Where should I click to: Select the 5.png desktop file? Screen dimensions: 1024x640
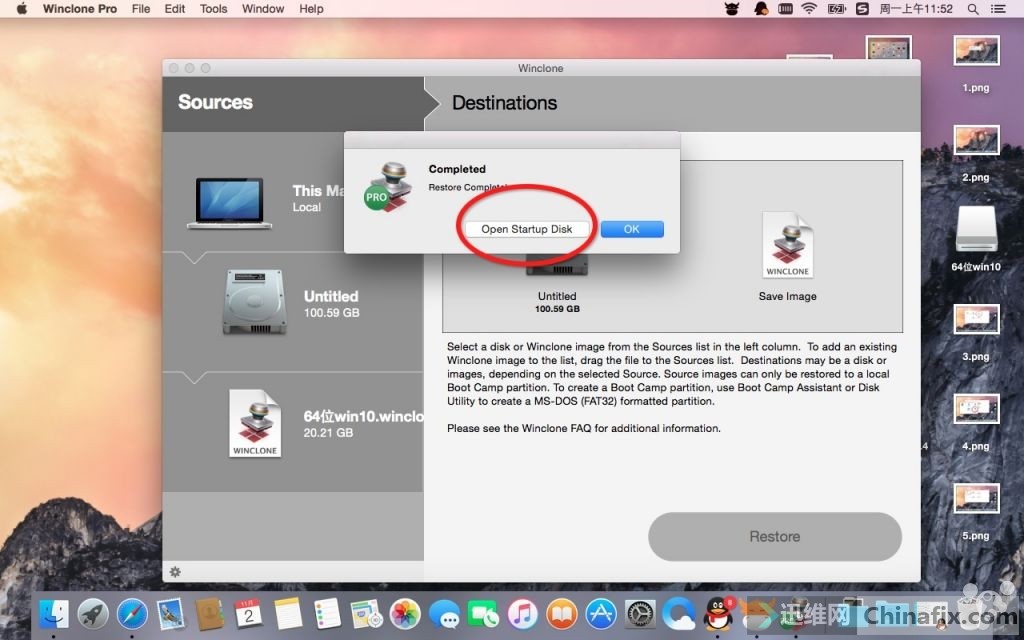click(976, 512)
